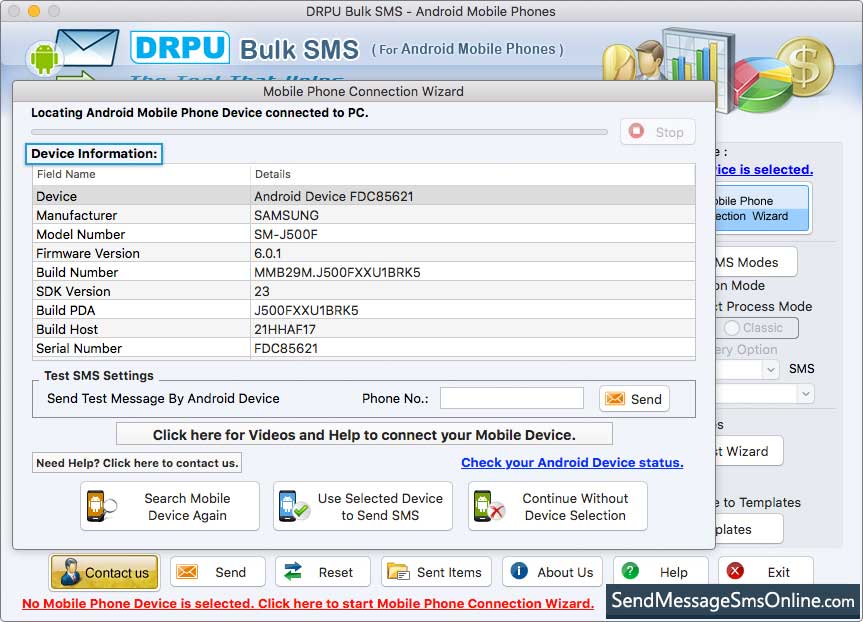Select the SDK Version row 23
Image resolution: width=863 pixels, height=622 pixels.
tap(364, 291)
